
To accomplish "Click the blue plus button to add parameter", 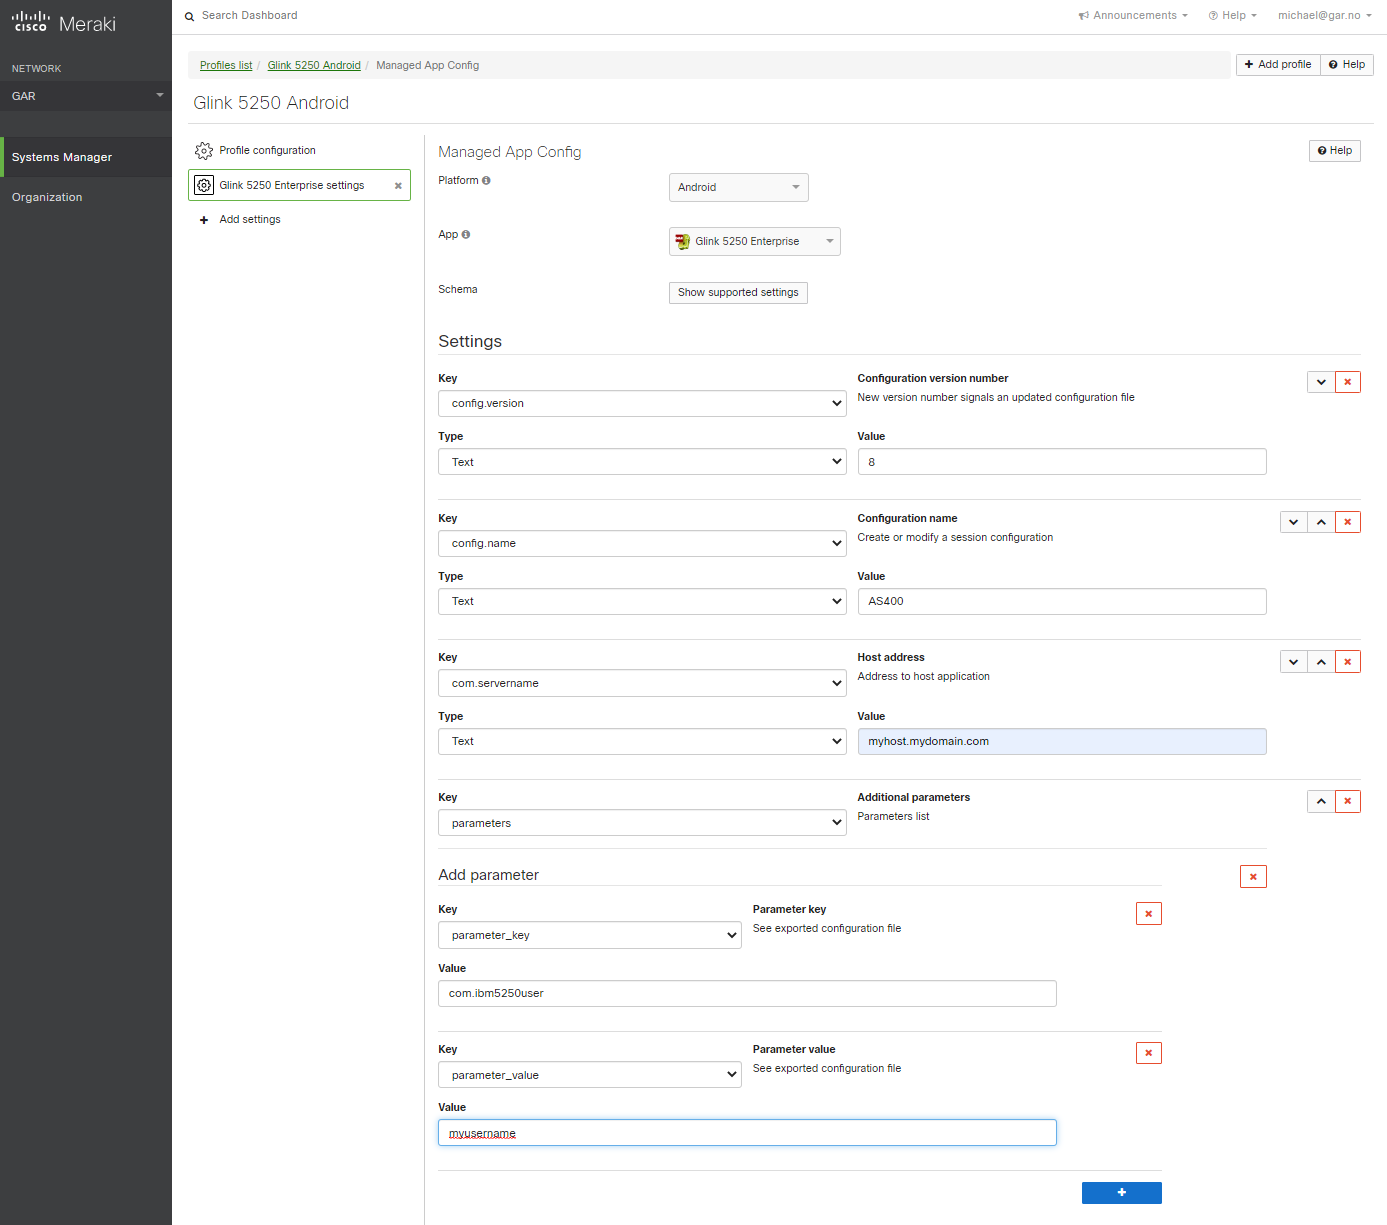I will [x=1121, y=1192].
